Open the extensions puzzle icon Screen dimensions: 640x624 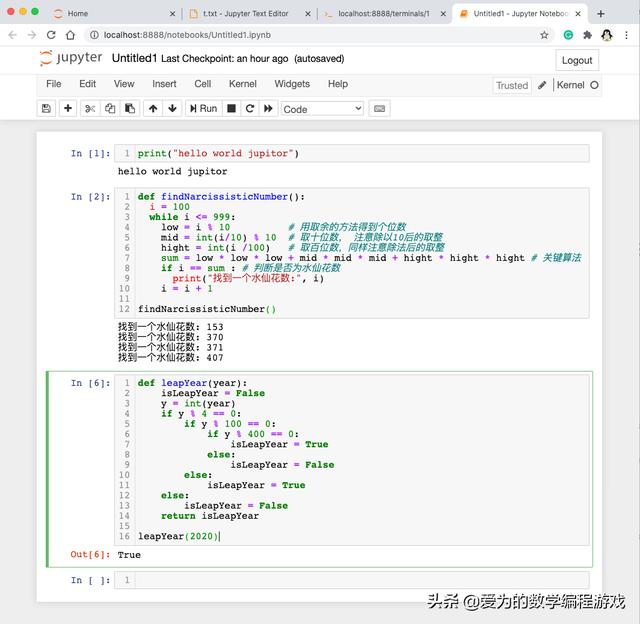[x=587, y=35]
